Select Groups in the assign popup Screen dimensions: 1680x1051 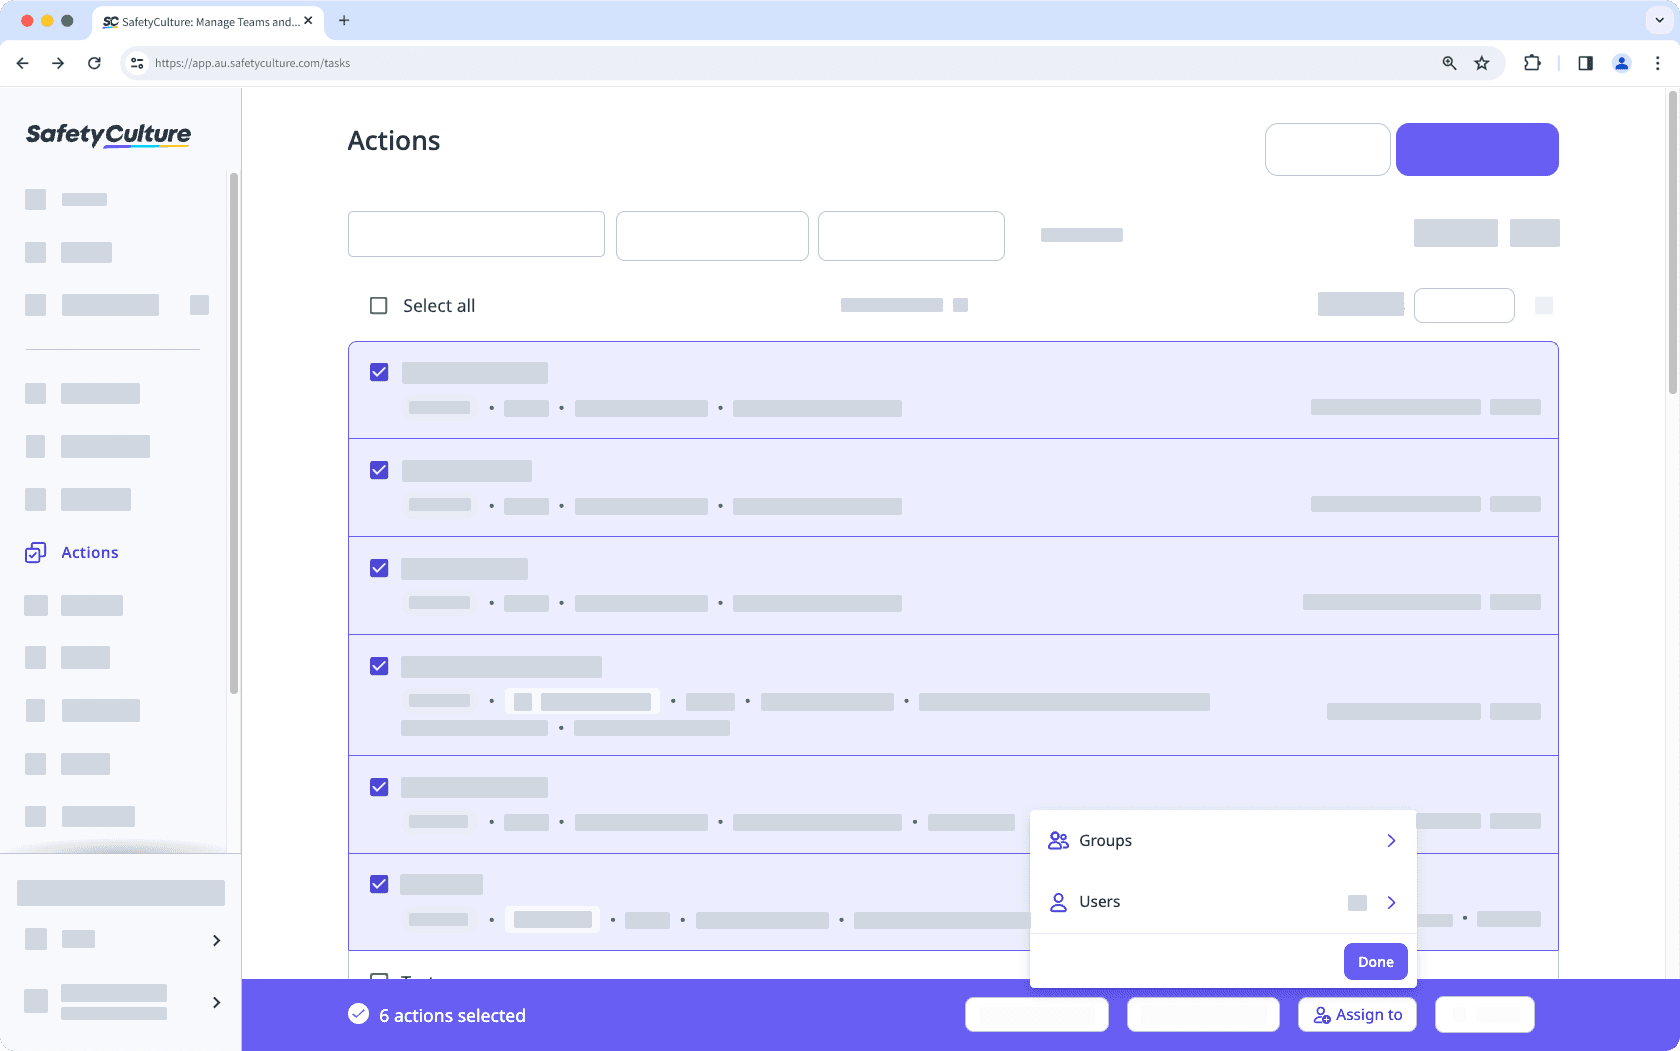[1105, 840]
